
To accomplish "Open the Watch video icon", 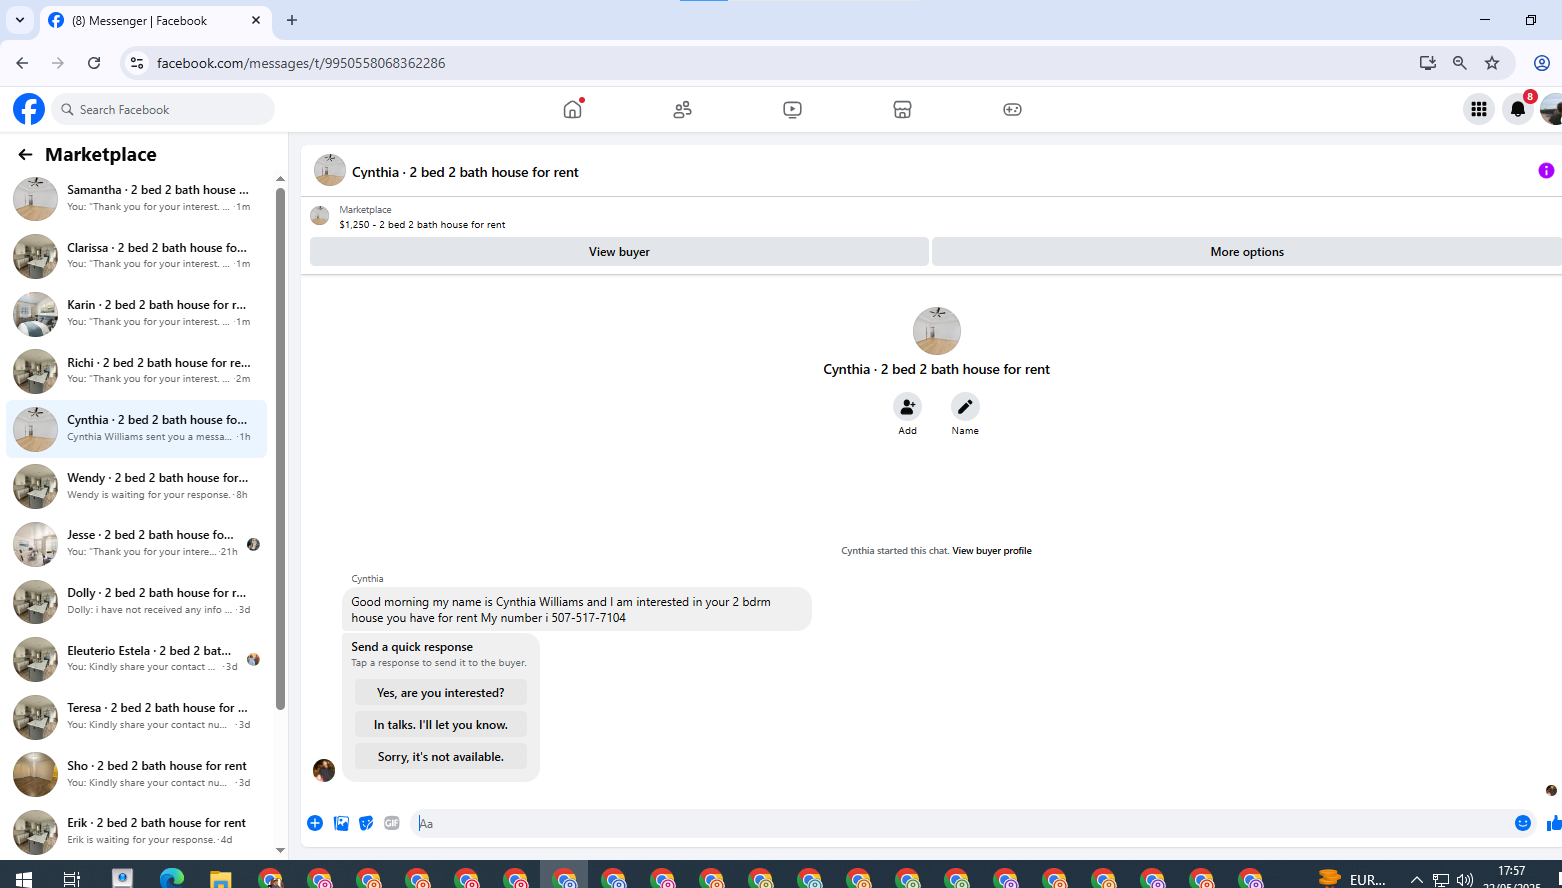I will click(x=792, y=109).
